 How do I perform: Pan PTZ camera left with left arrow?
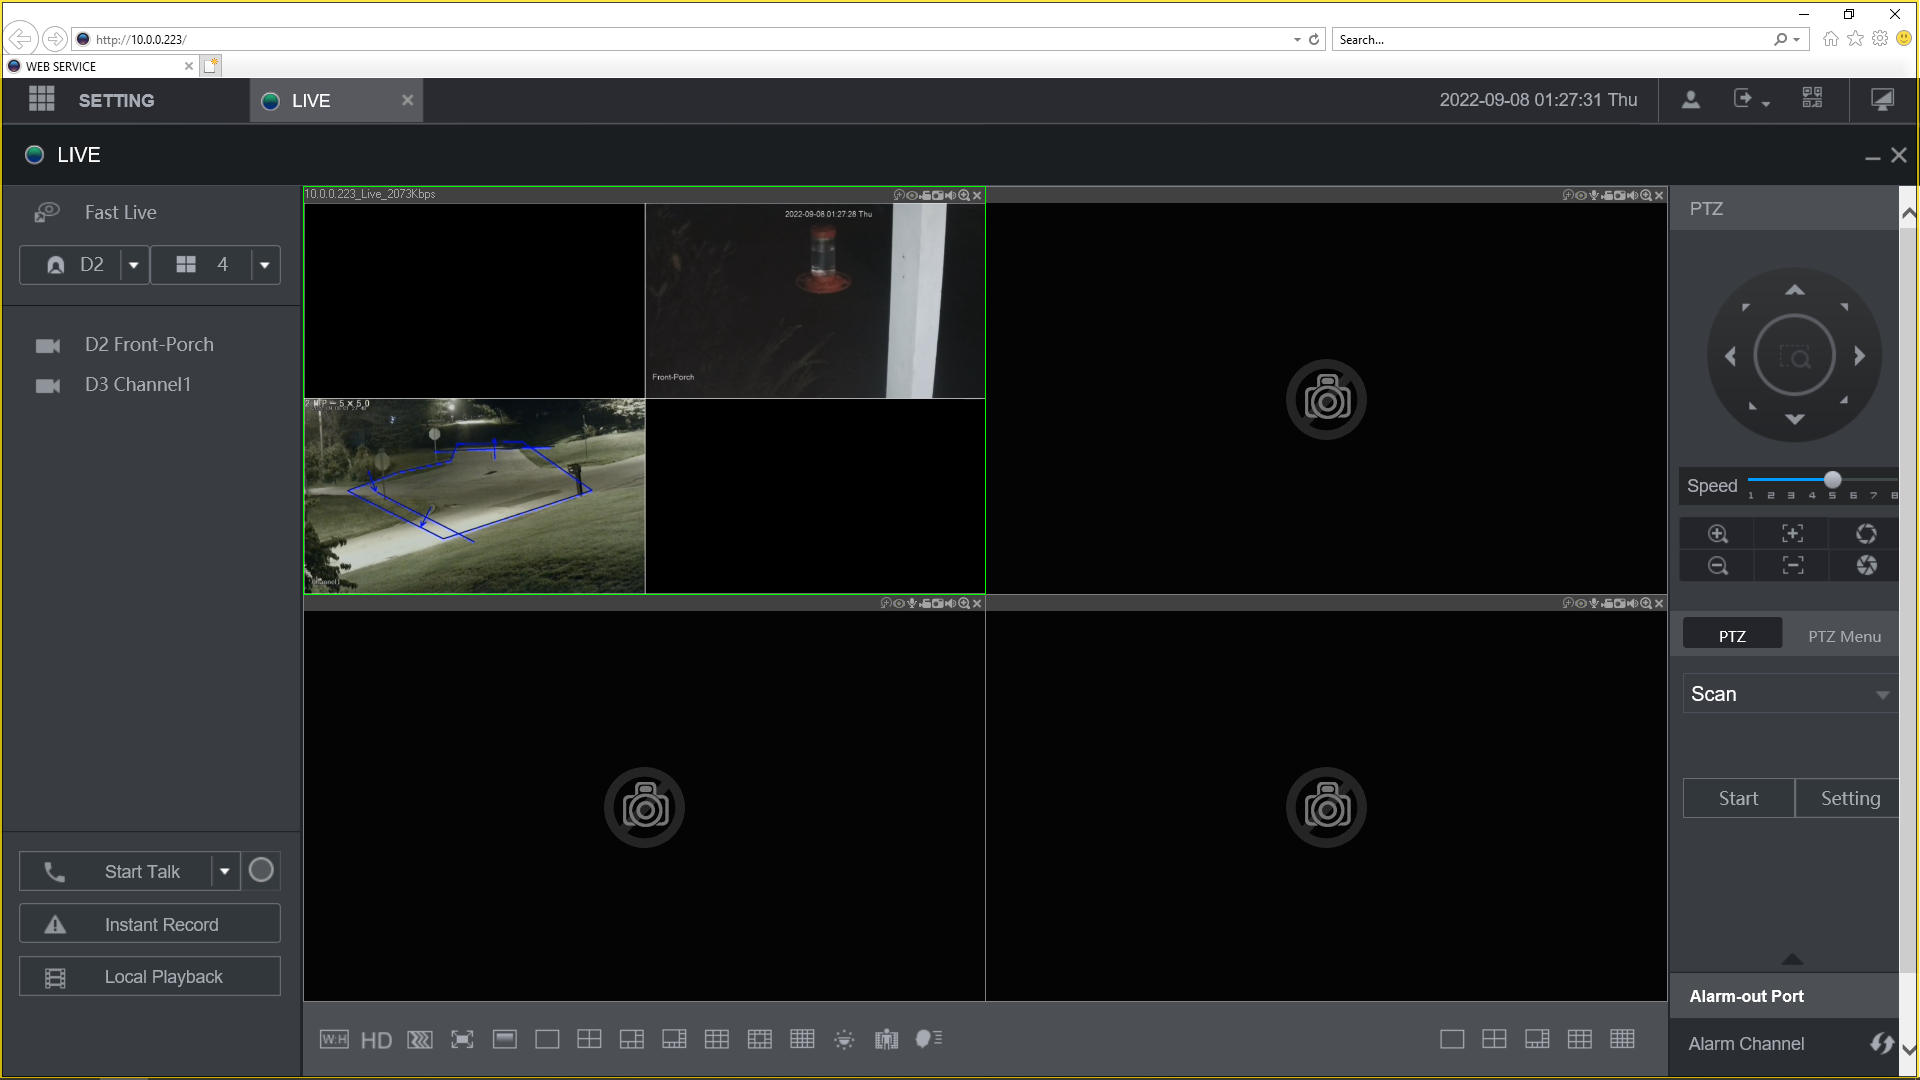(1731, 356)
